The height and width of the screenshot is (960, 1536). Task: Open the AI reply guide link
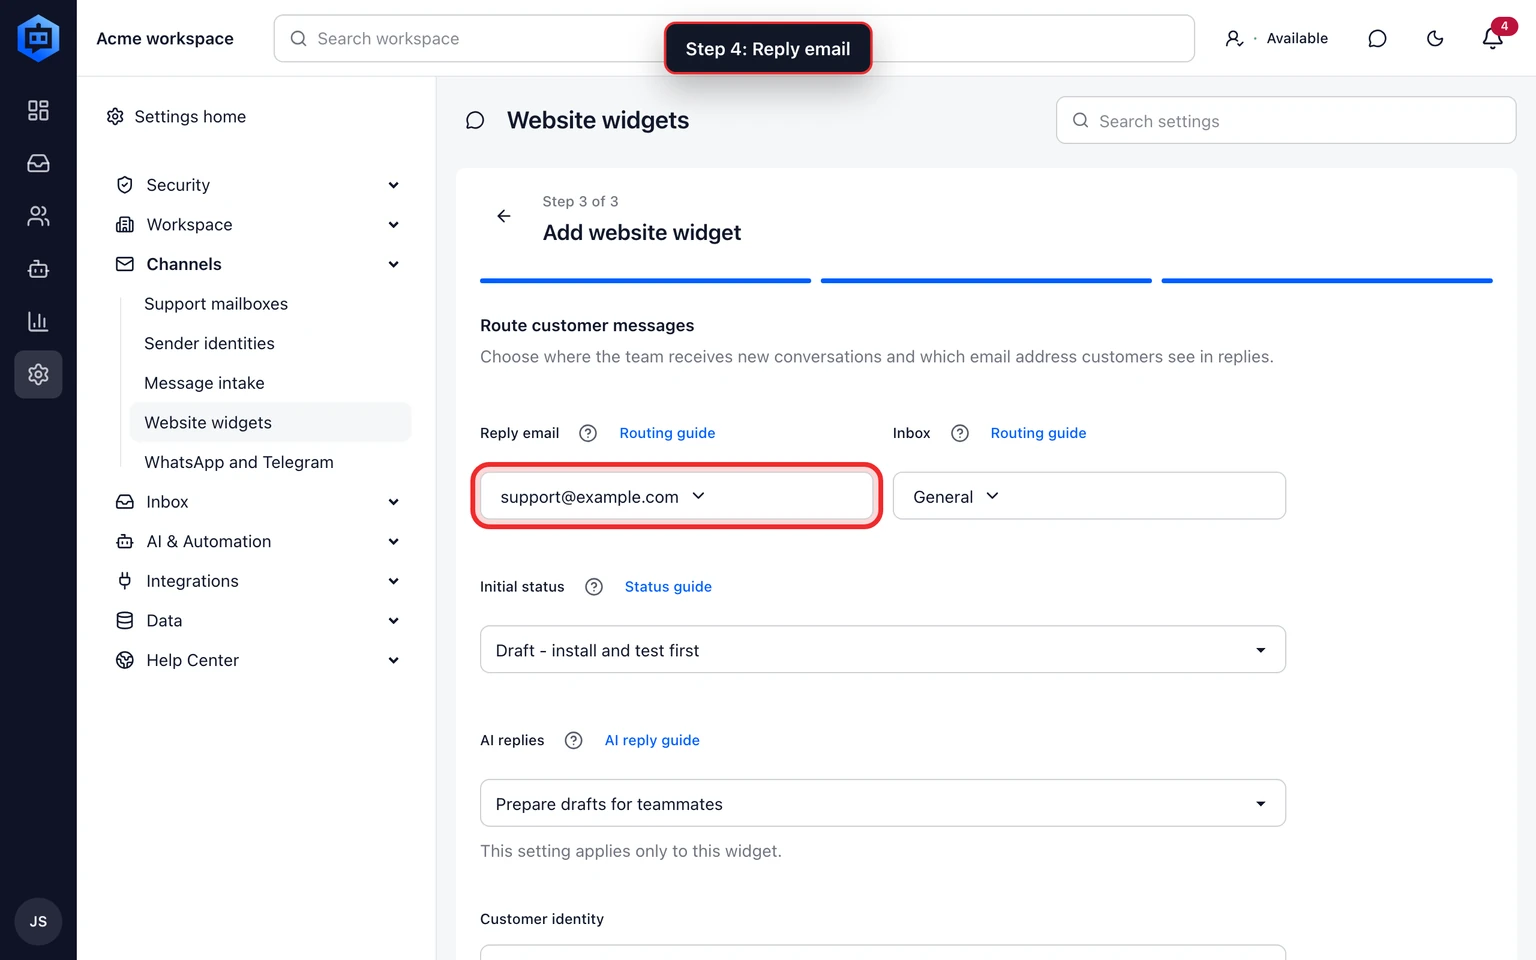(x=652, y=740)
